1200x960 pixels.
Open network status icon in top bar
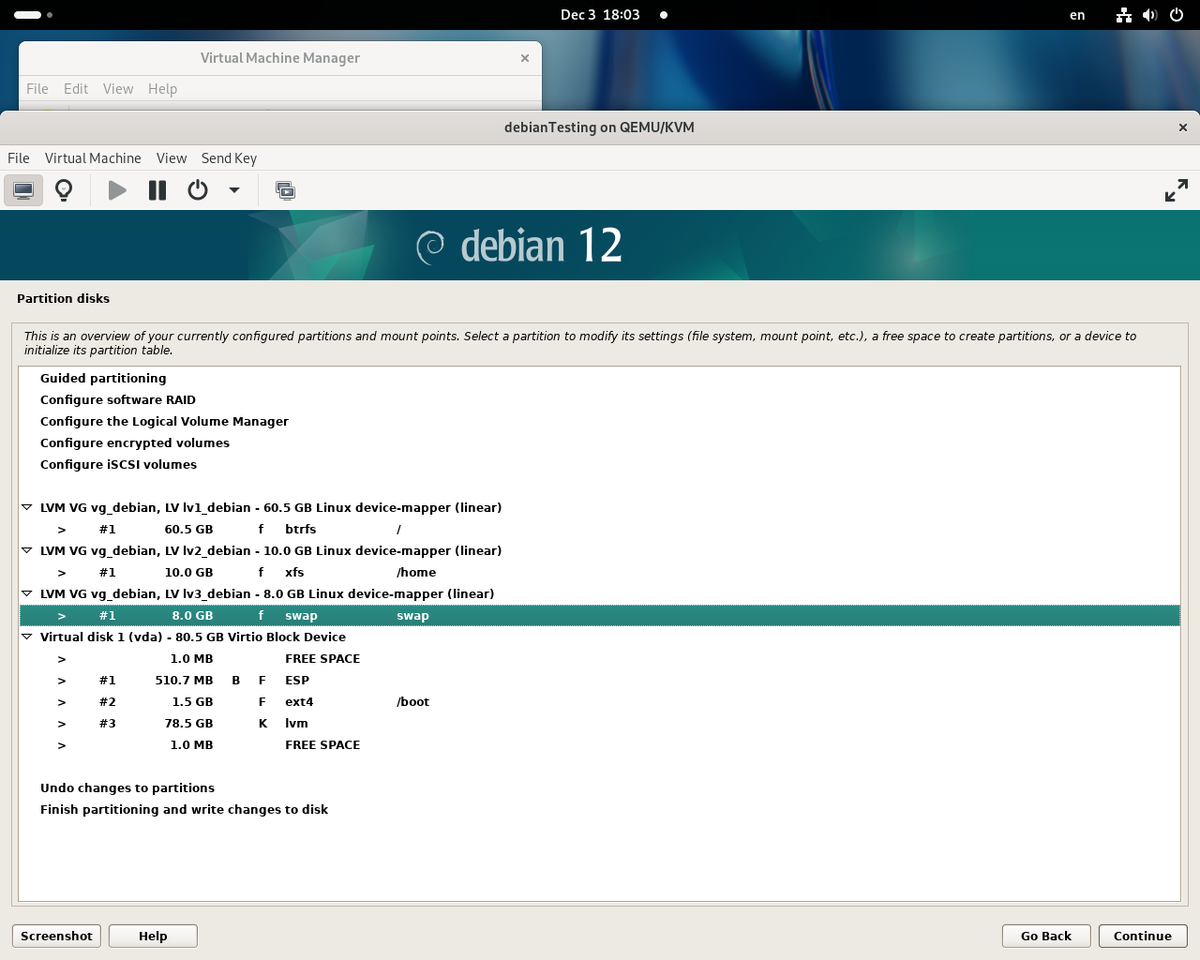pos(1124,15)
